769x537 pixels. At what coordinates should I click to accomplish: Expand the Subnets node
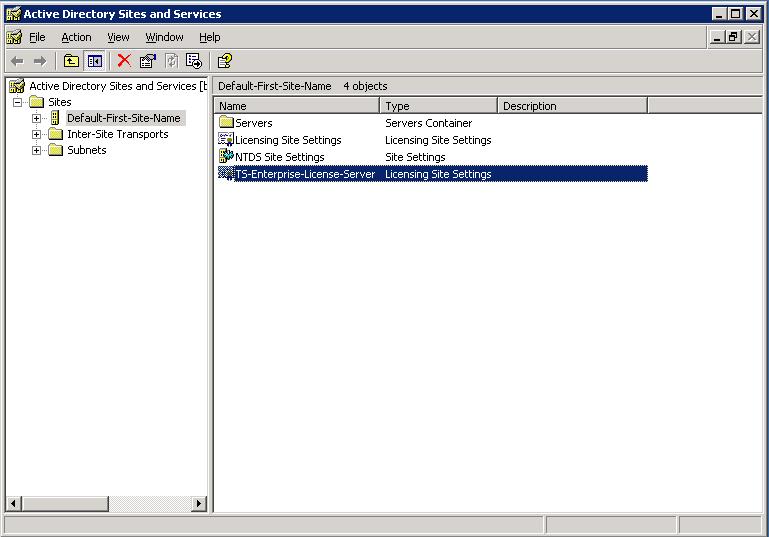(x=36, y=151)
